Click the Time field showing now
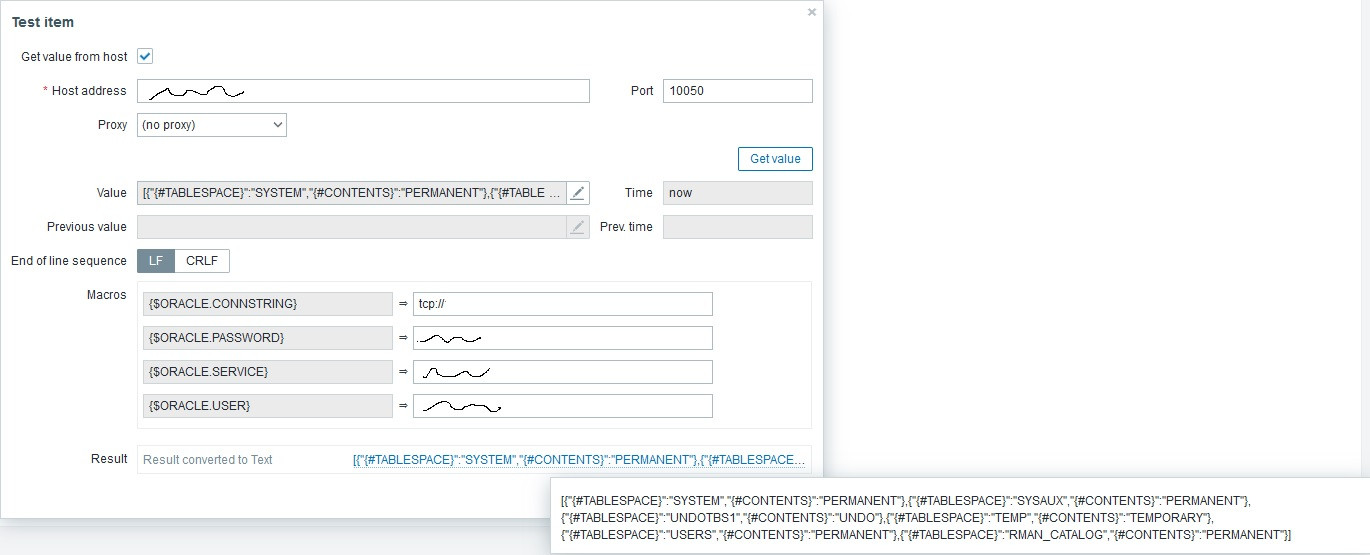The height and width of the screenshot is (555, 1370). point(738,193)
